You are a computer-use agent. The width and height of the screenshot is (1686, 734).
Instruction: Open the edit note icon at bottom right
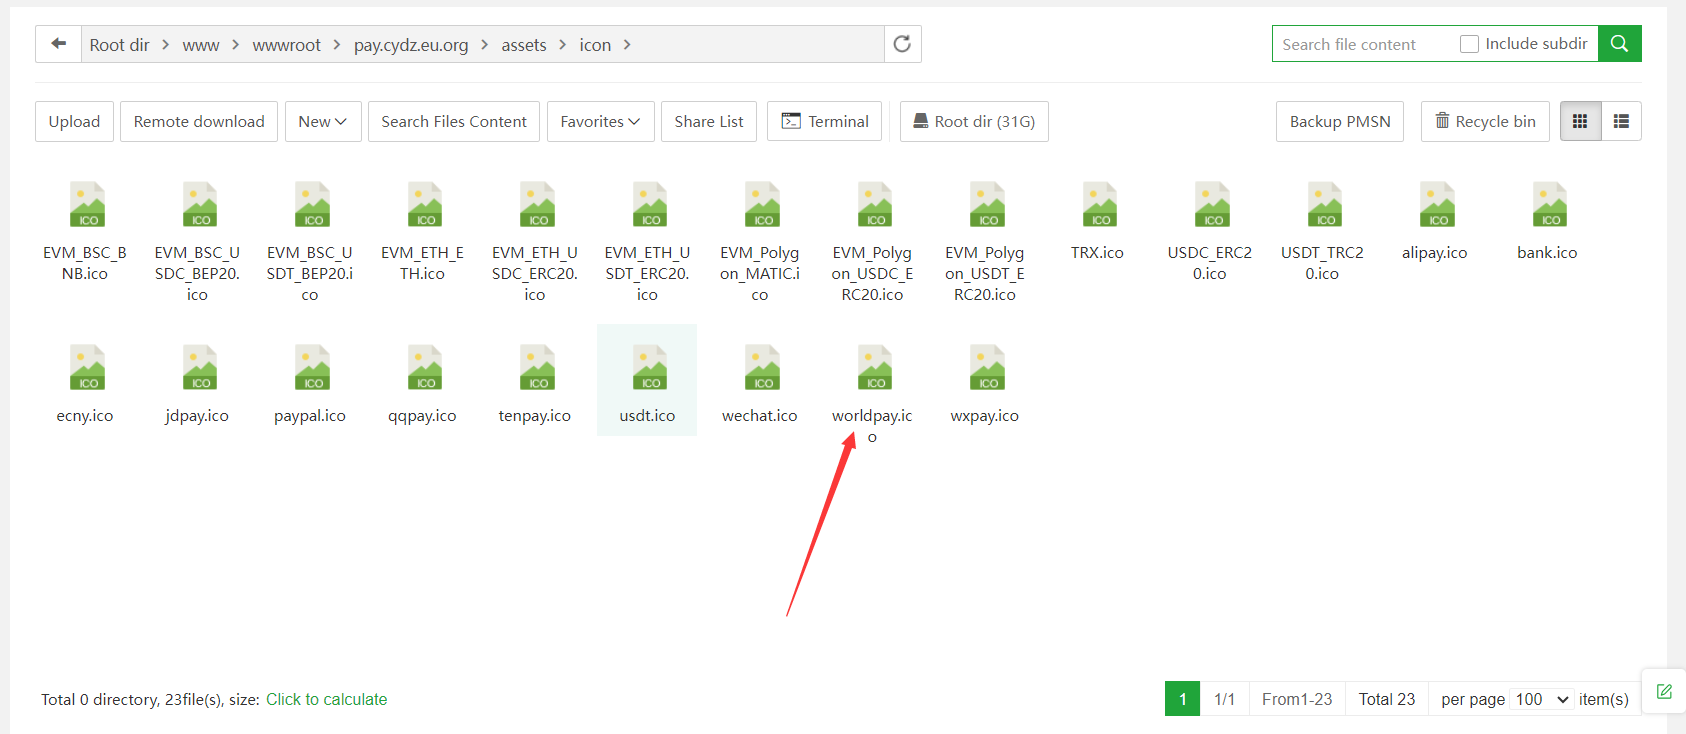1664,691
